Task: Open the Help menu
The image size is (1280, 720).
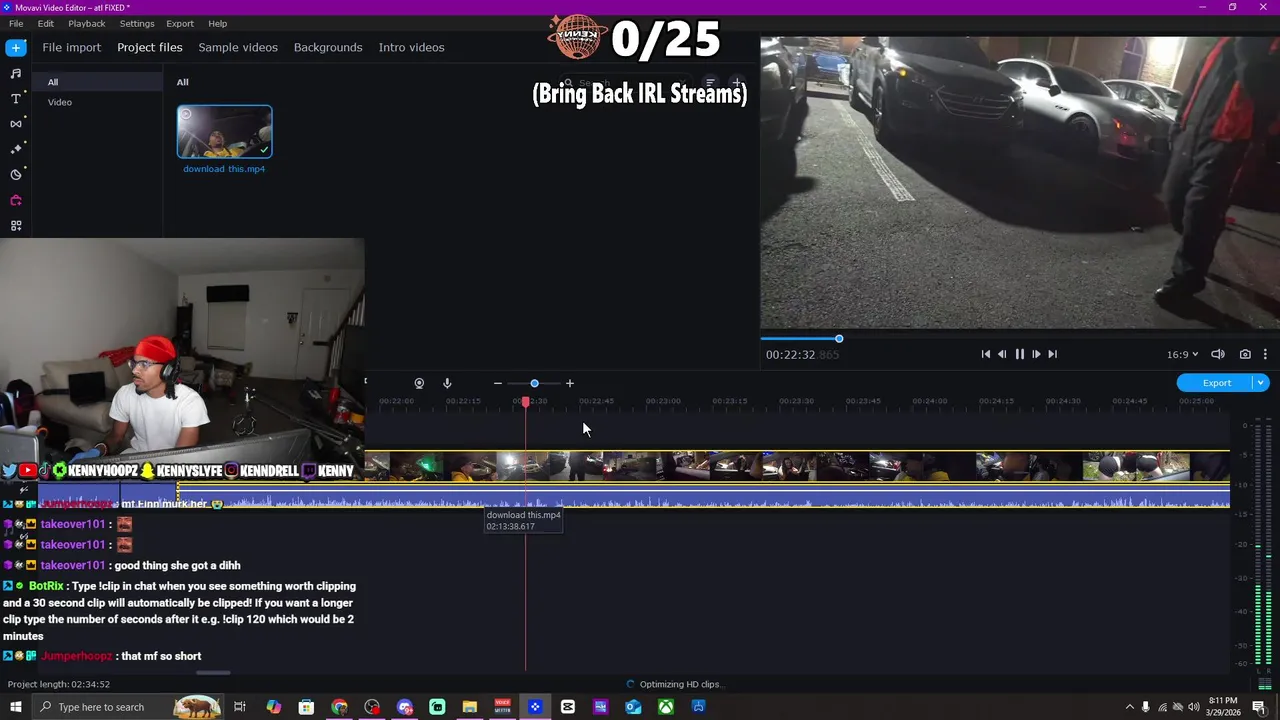Action: (218, 23)
